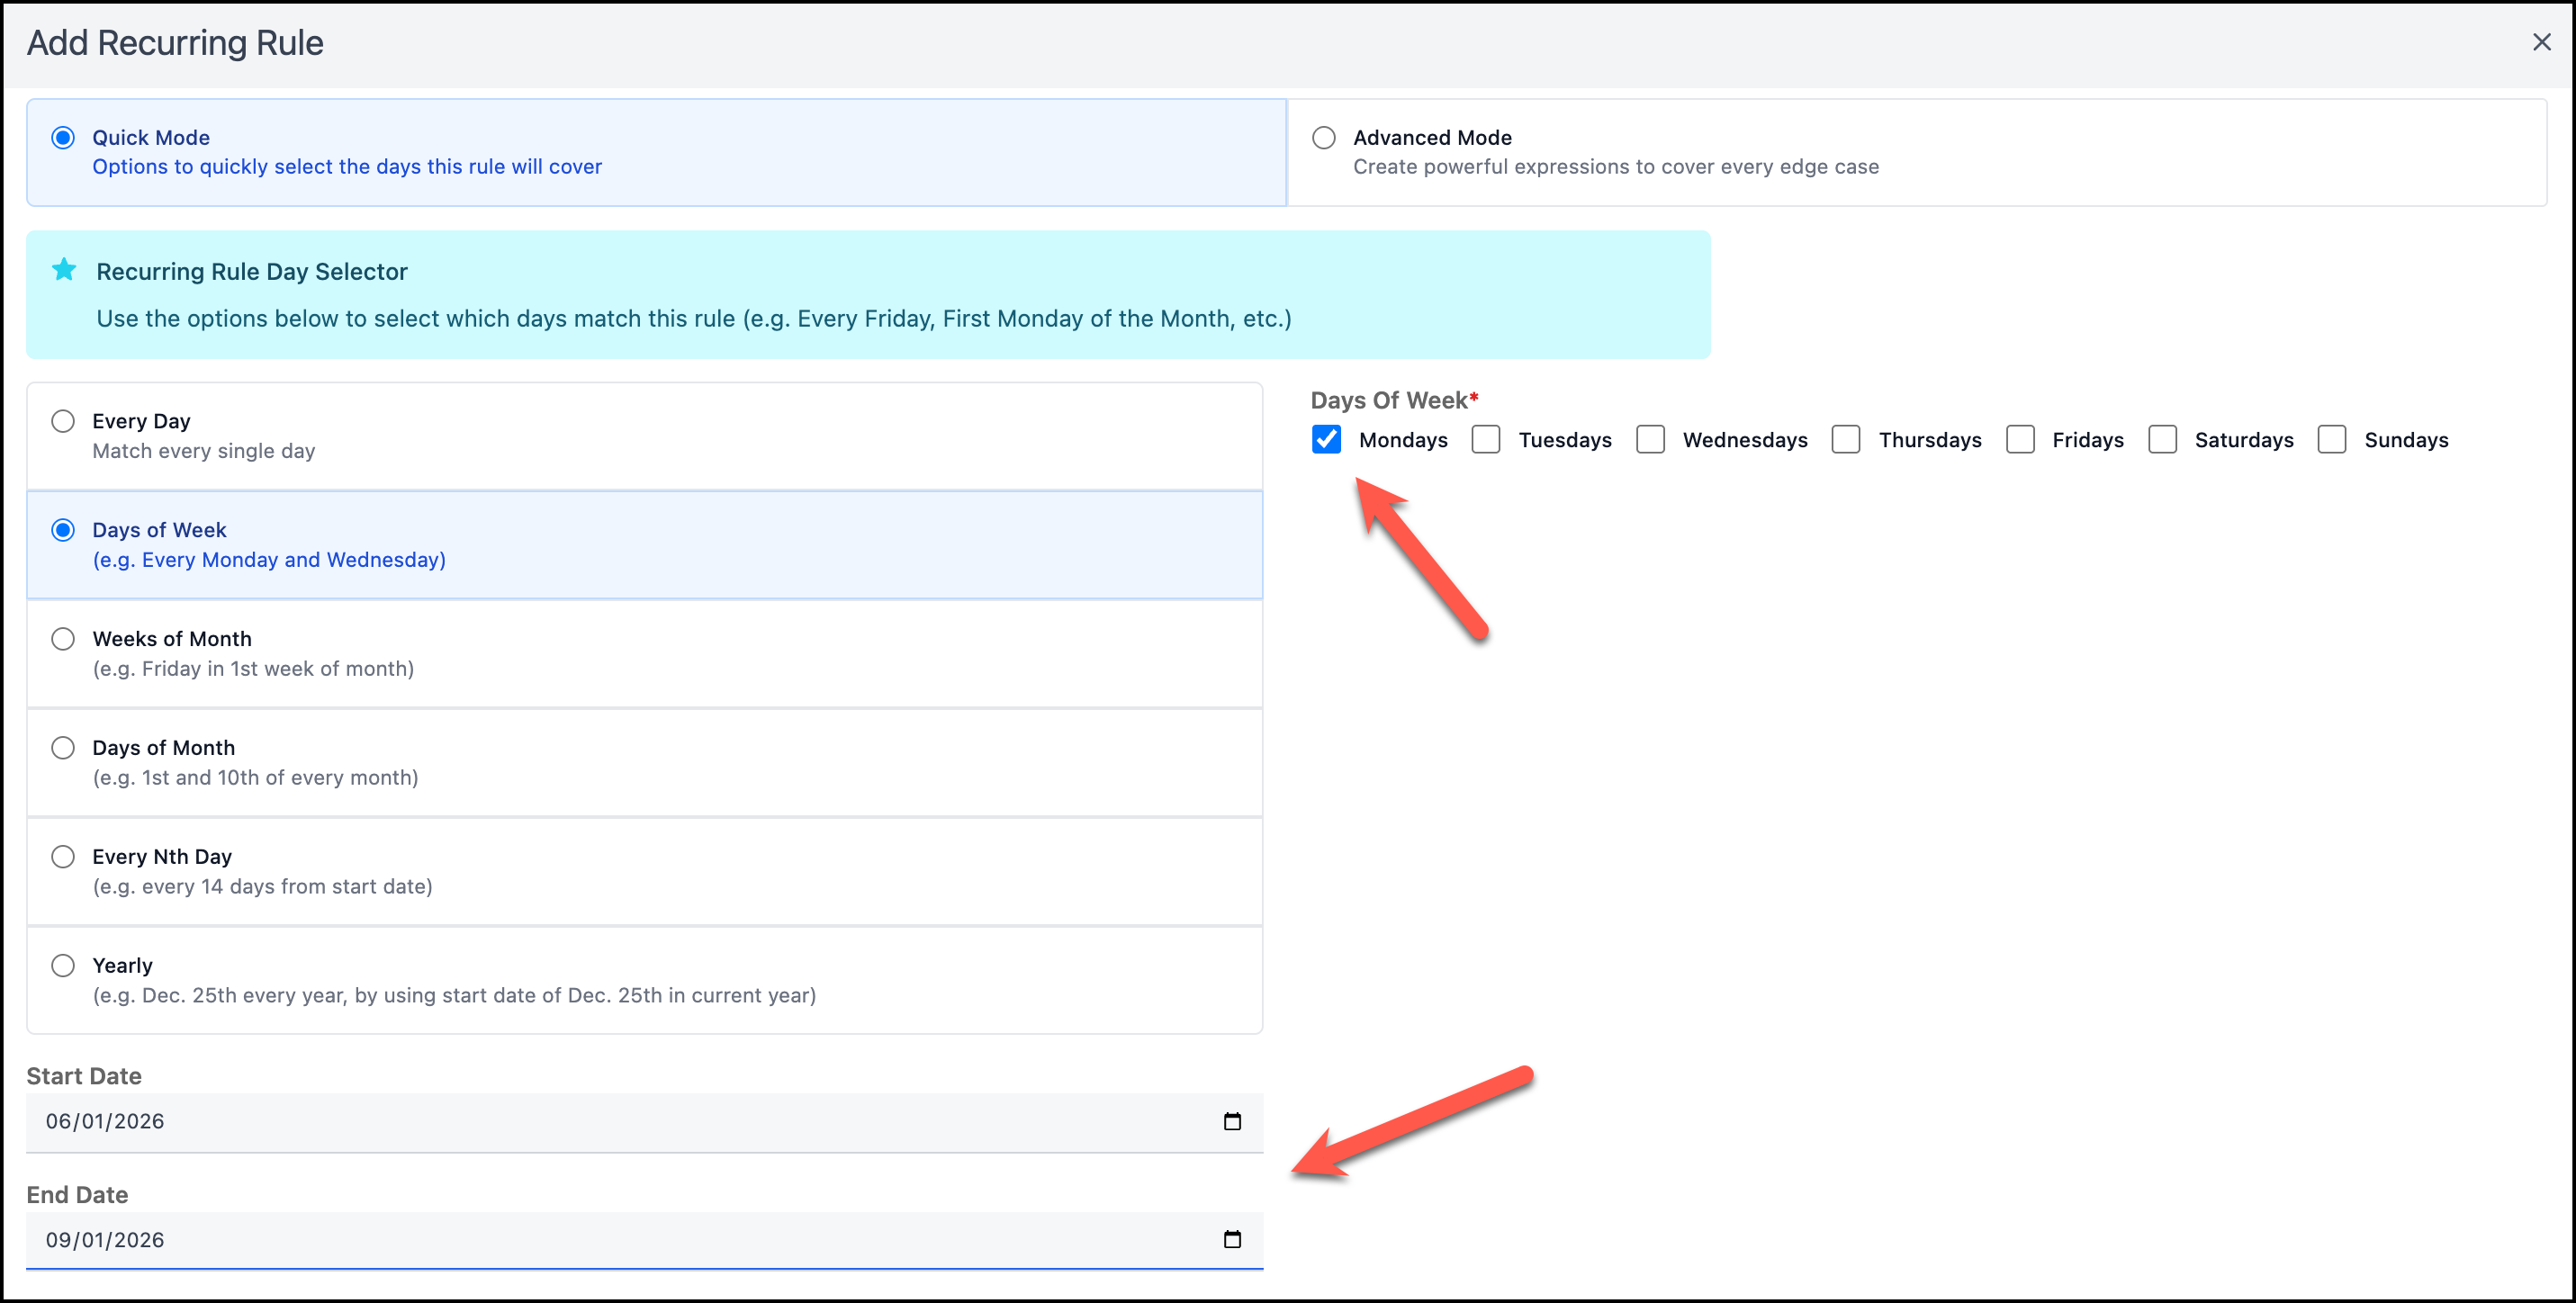Select the Yearly rule option
Viewport: 2576px width, 1303px height.
tap(63, 966)
